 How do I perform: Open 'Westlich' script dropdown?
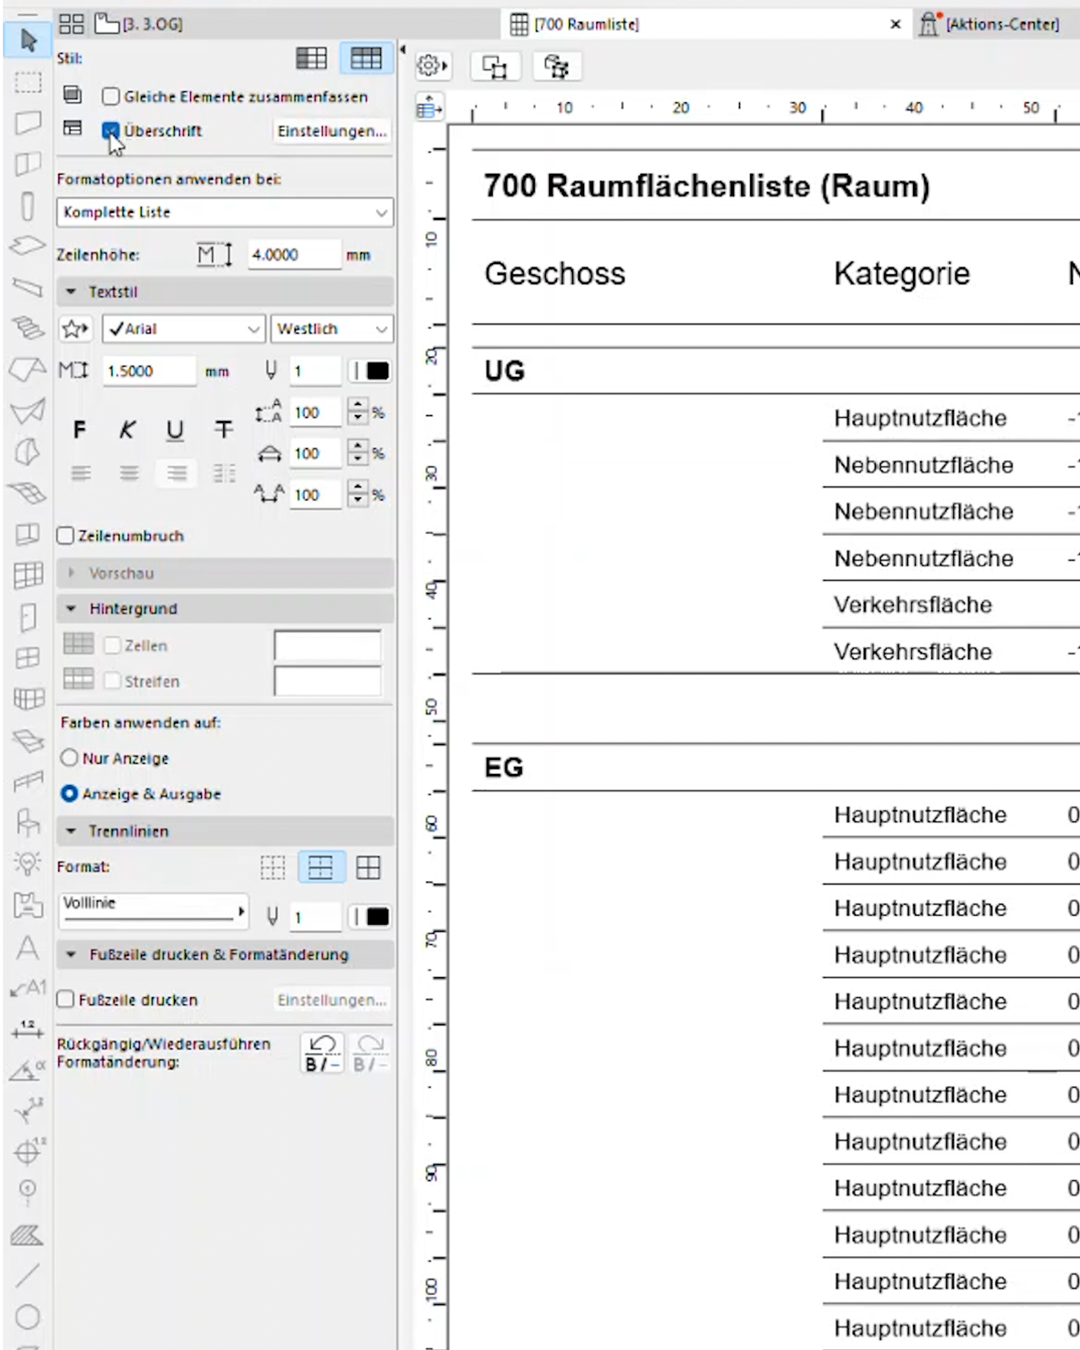pyautogui.click(x=332, y=329)
